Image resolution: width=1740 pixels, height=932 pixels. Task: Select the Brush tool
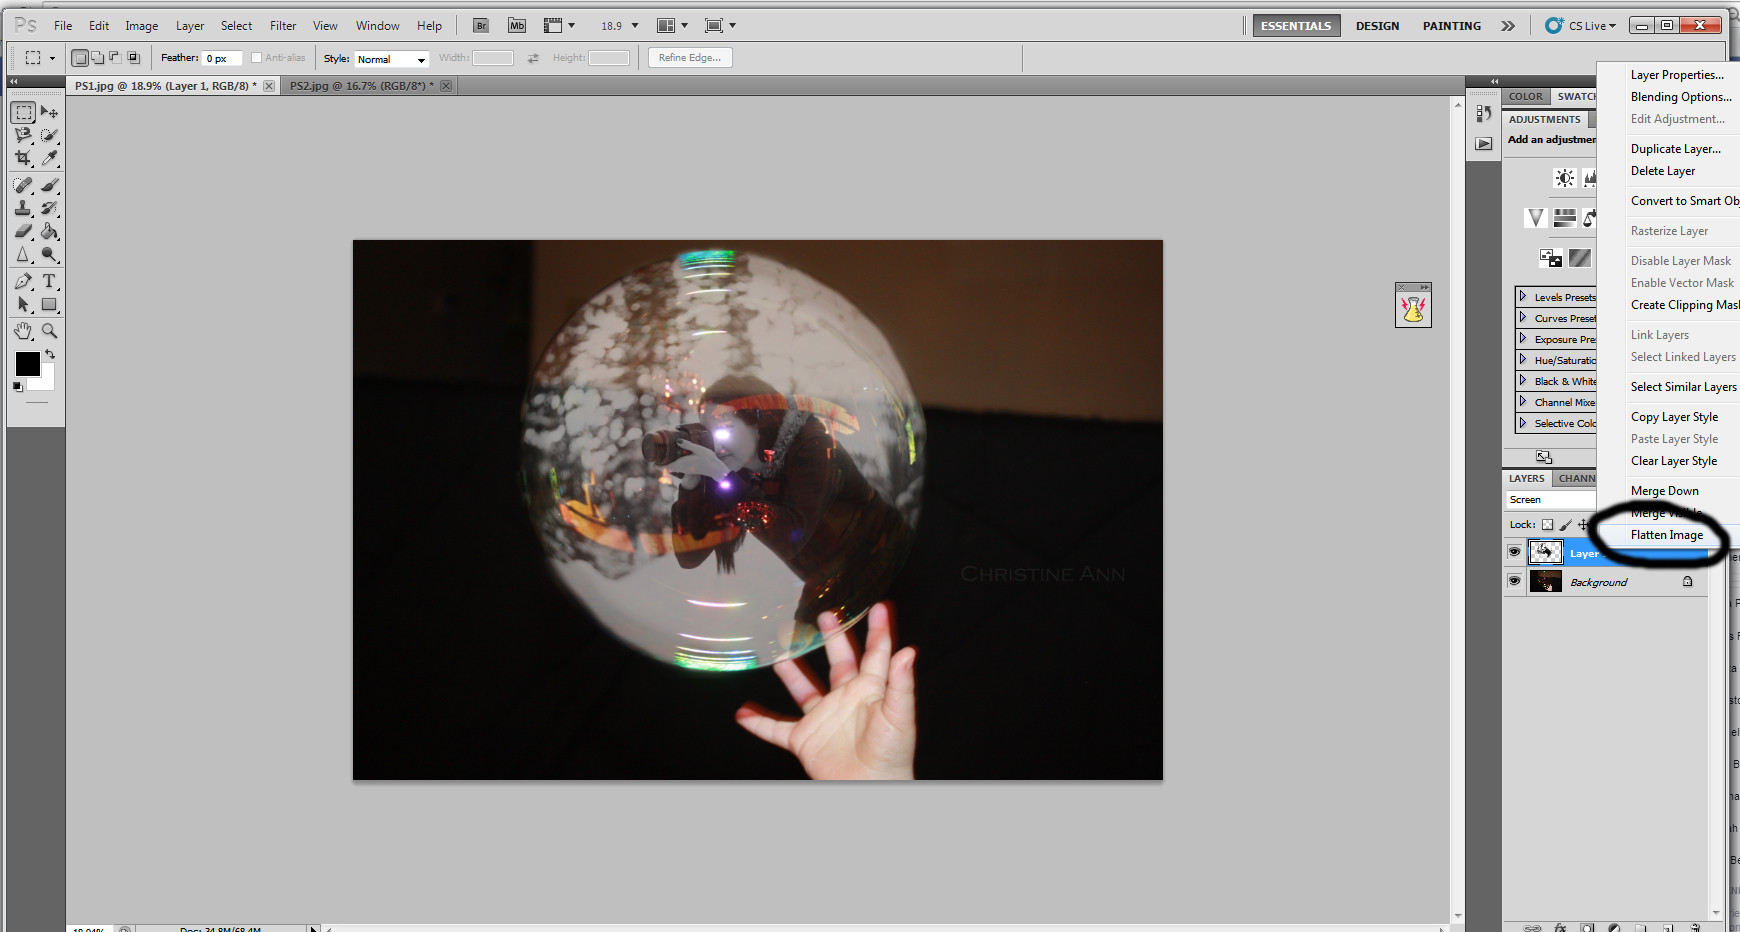[x=49, y=186]
